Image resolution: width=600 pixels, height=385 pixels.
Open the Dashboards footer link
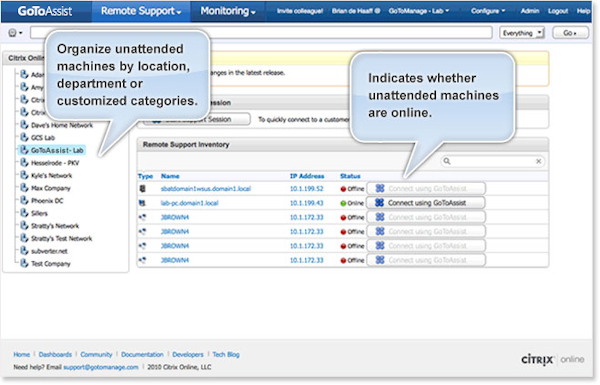pos(55,354)
